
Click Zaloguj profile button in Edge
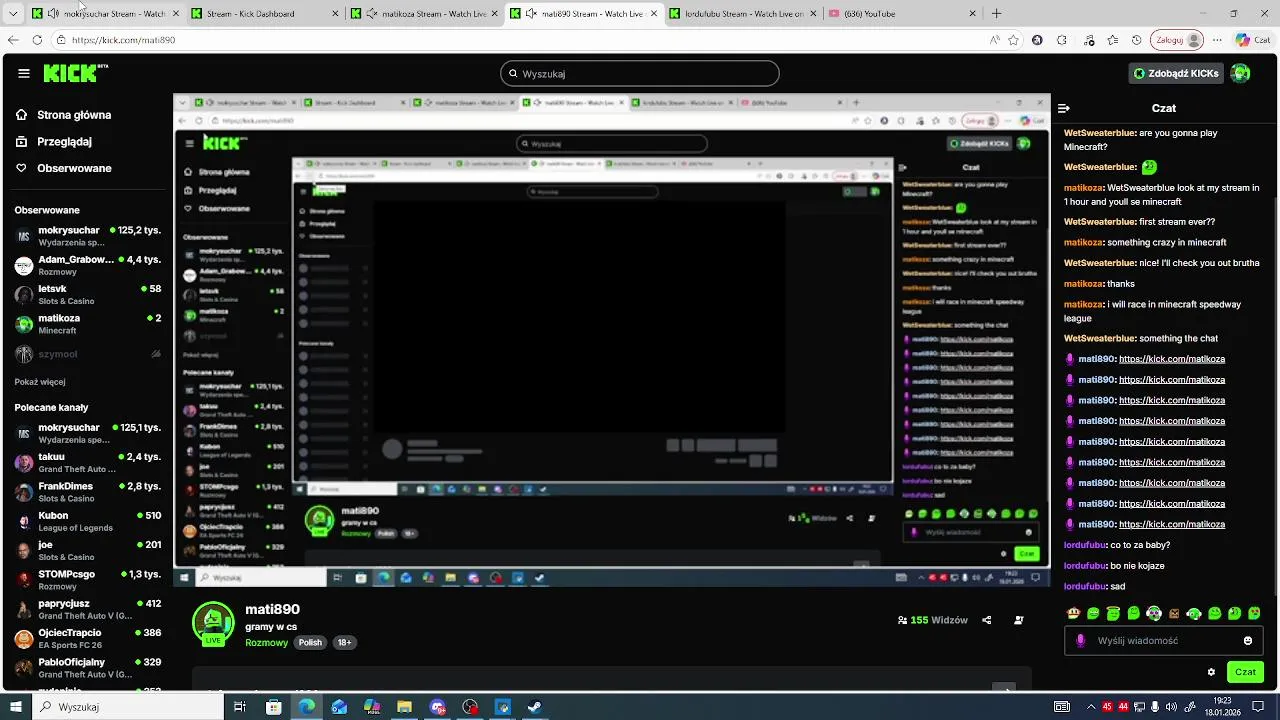(x=1177, y=40)
